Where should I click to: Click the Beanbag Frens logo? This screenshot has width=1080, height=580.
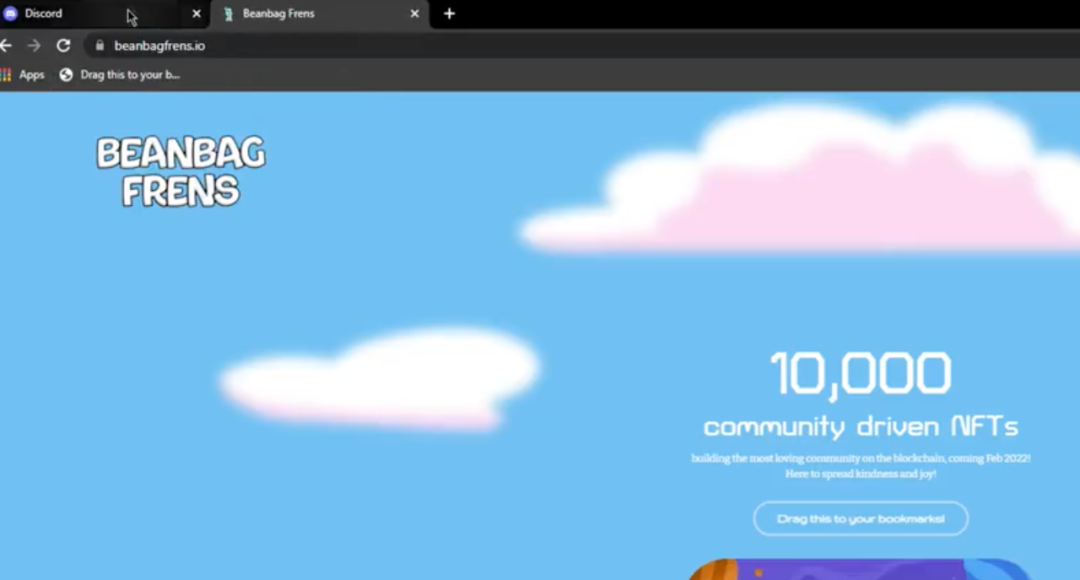[x=181, y=172]
